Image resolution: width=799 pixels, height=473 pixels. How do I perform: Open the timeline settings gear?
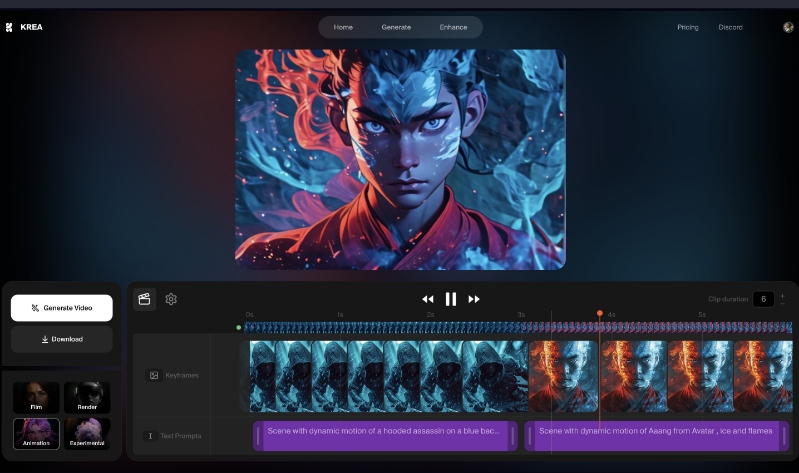coord(171,299)
